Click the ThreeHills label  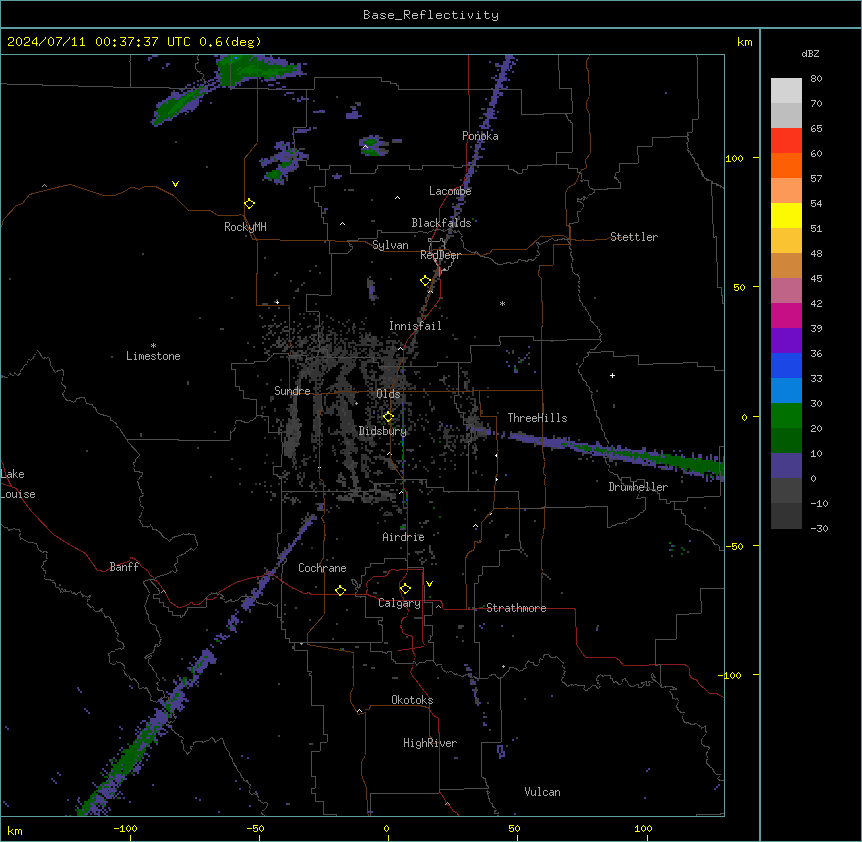click(537, 418)
